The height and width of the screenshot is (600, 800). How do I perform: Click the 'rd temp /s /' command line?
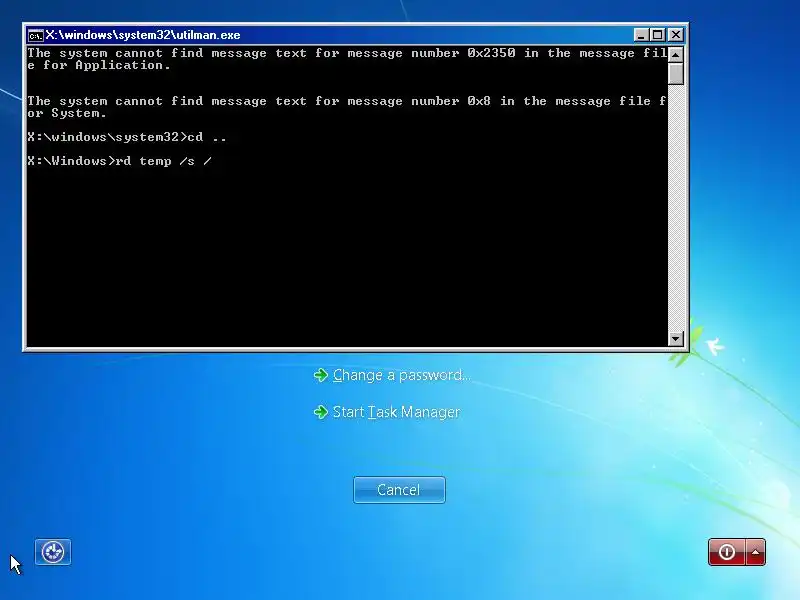119,161
